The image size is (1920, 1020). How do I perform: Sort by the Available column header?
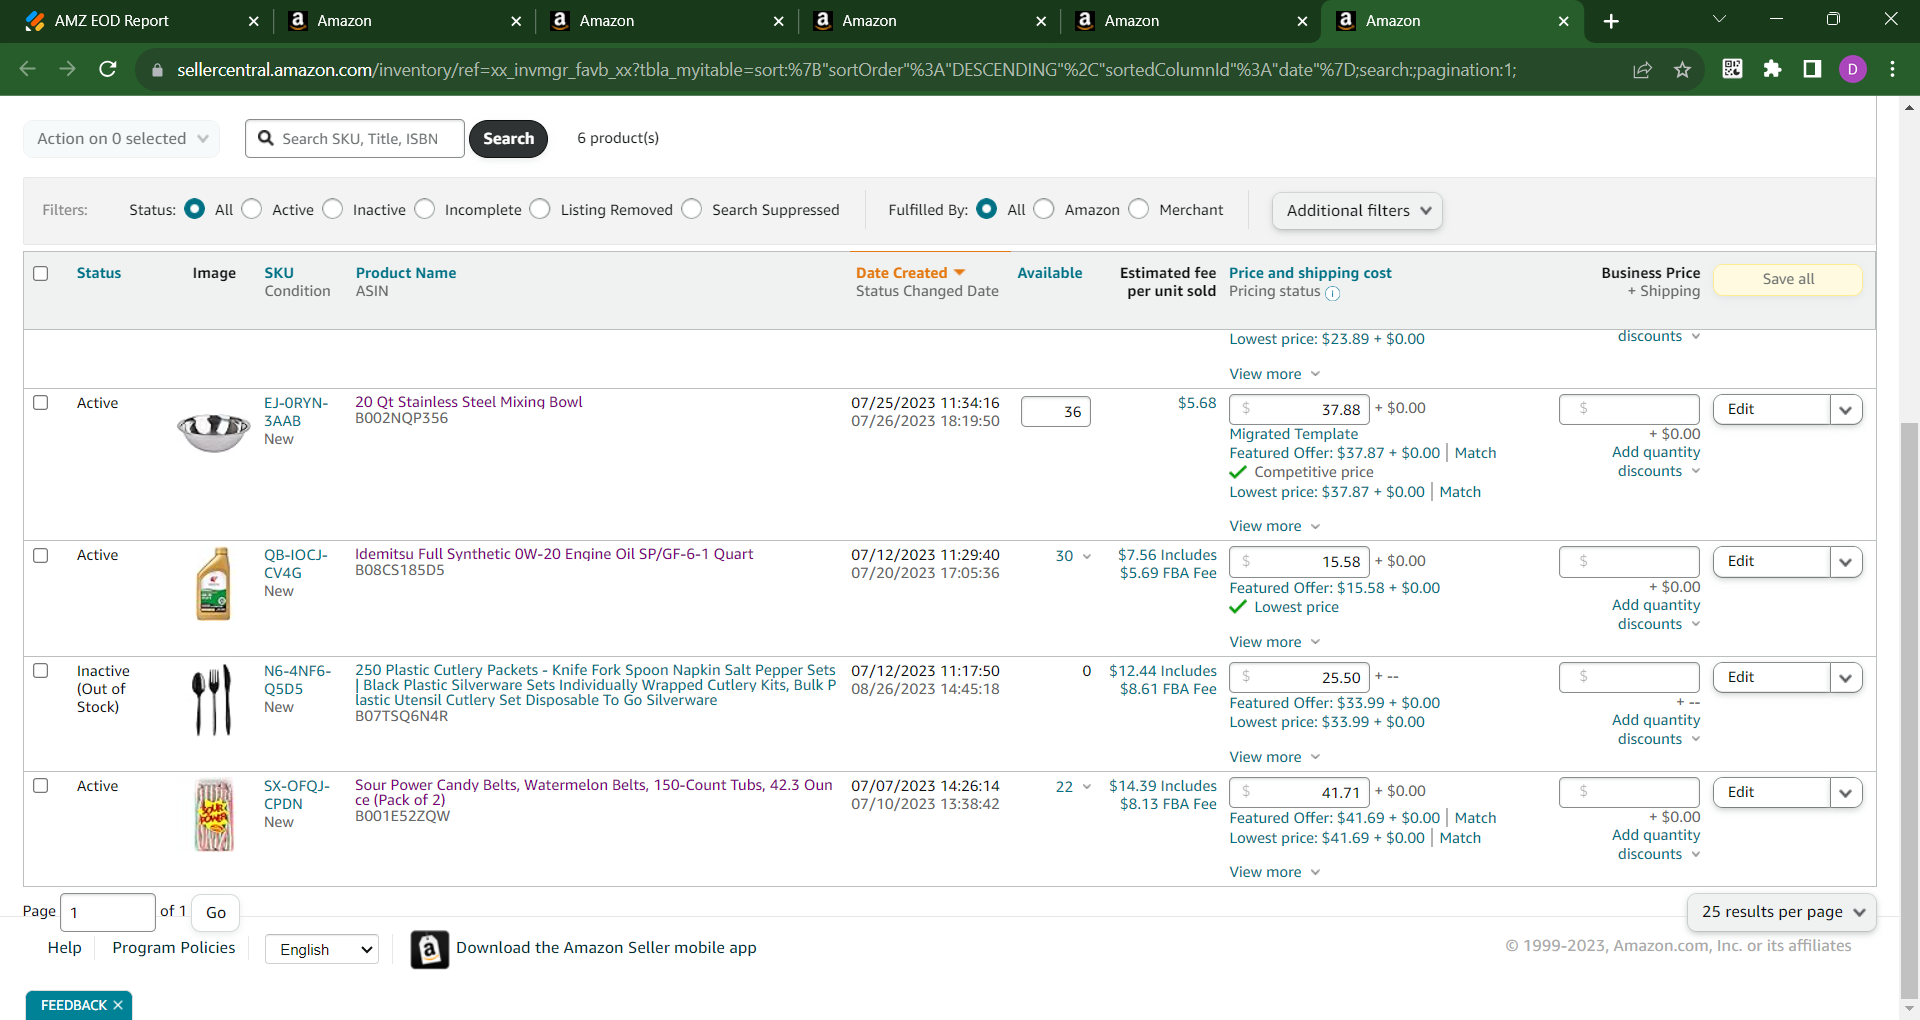[x=1049, y=273]
